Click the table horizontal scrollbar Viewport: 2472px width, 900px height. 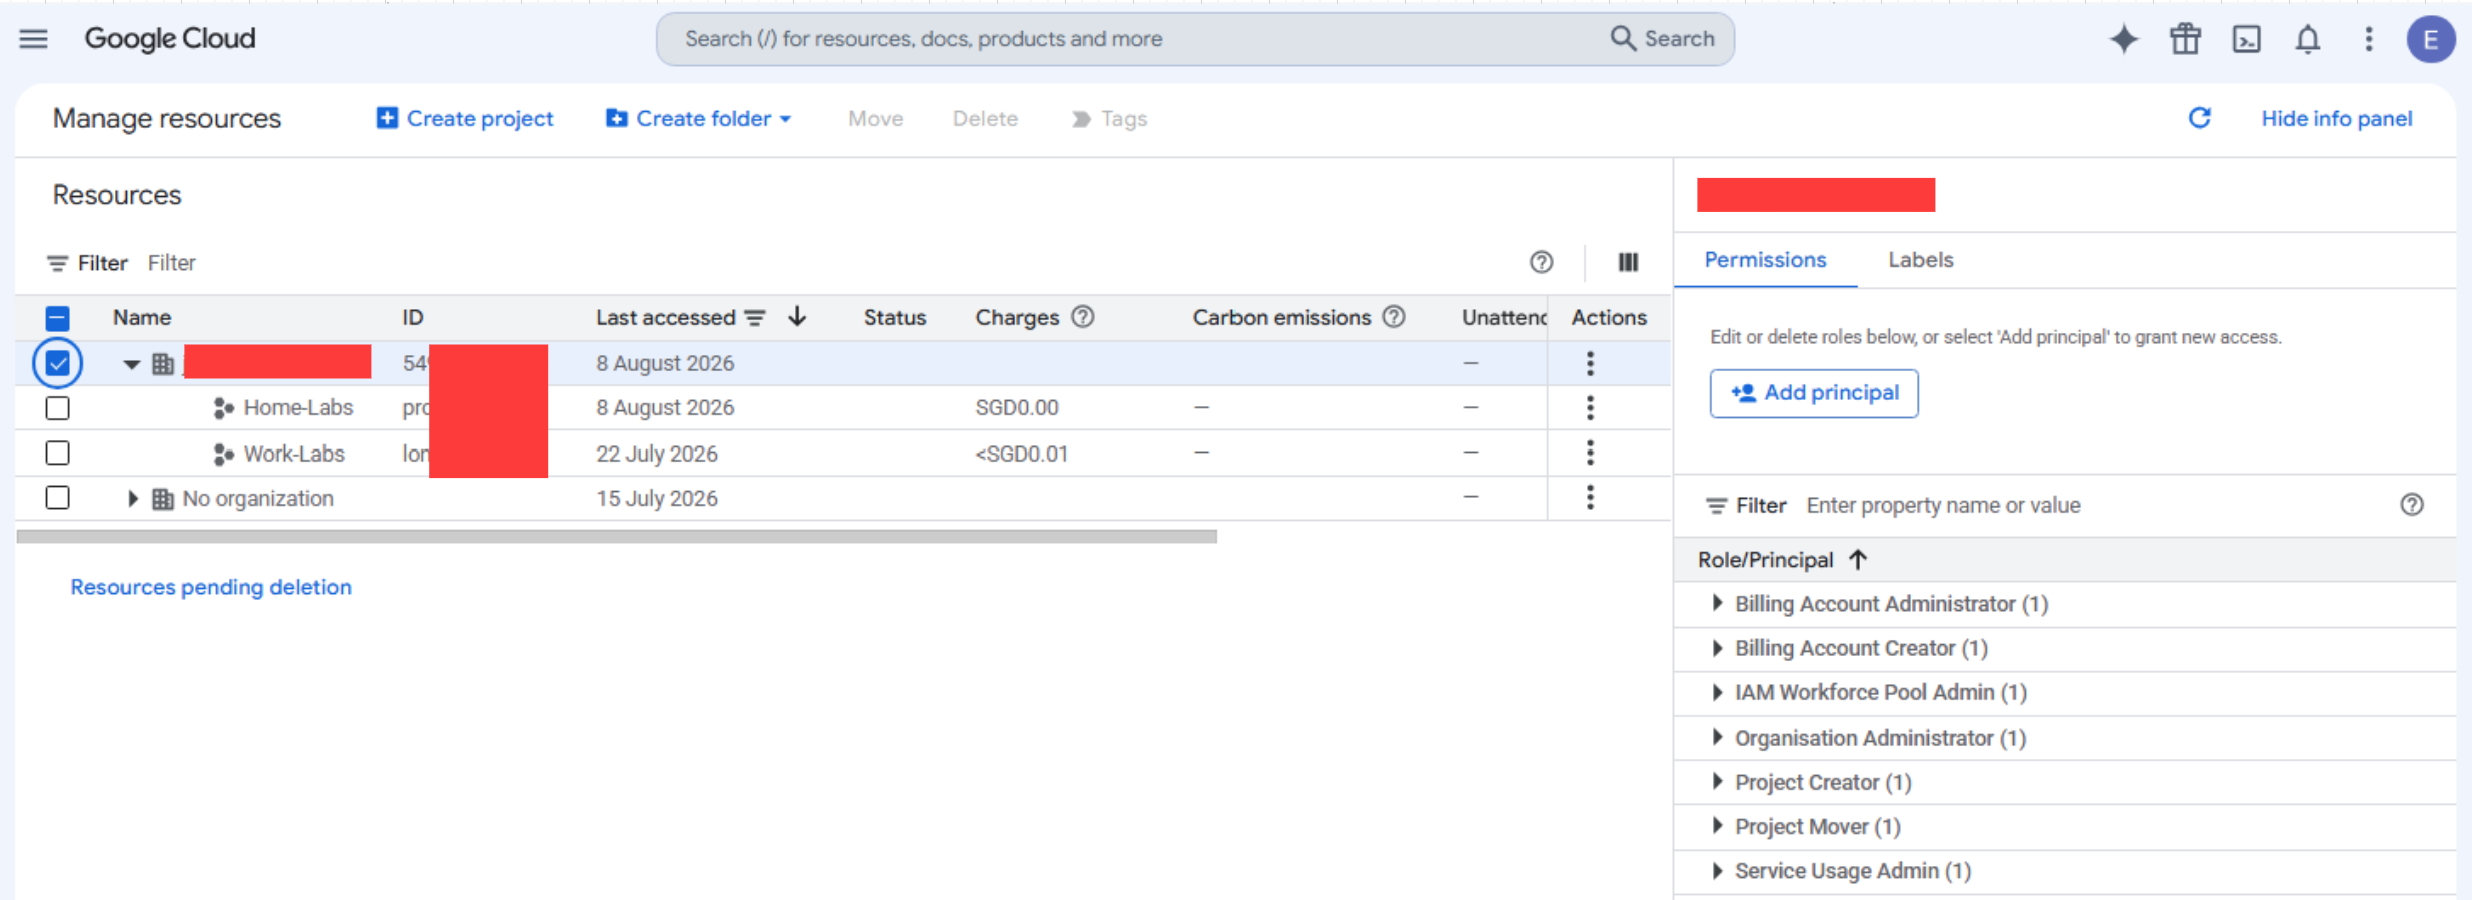(x=617, y=536)
